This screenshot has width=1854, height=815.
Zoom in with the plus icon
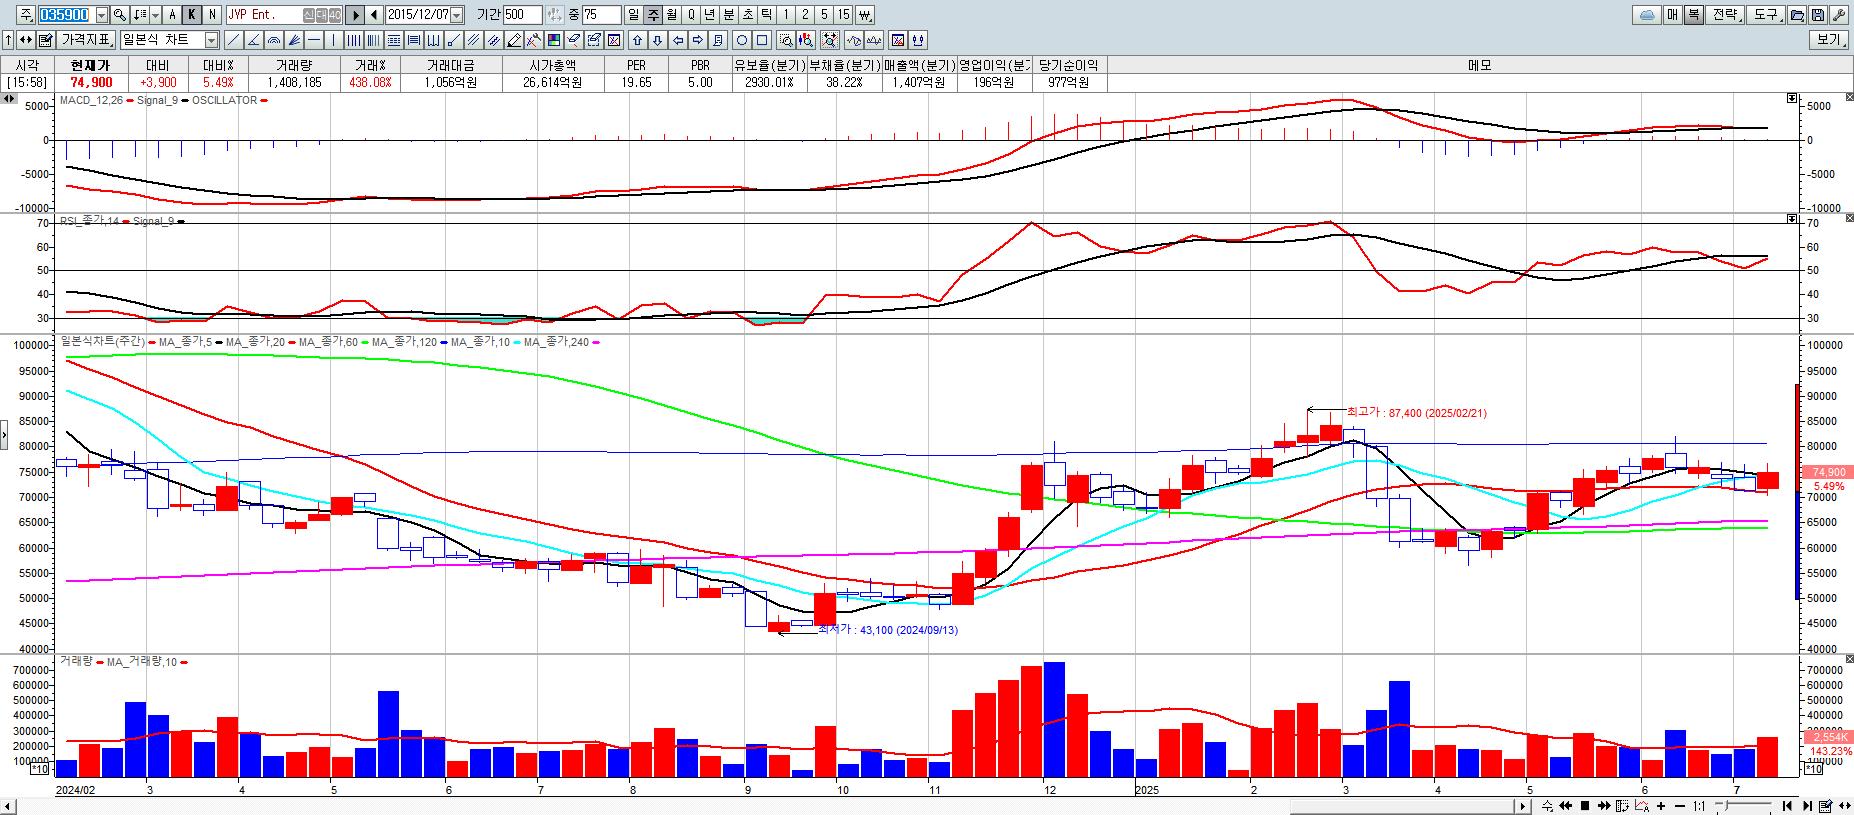point(1661,805)
